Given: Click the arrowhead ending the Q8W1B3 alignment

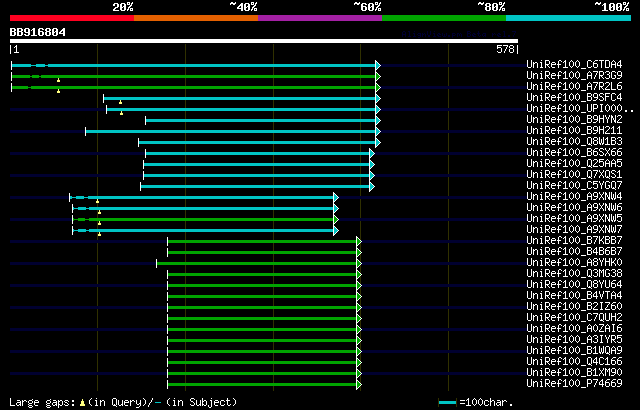Looking at the screenshot, I should [378, 142].
